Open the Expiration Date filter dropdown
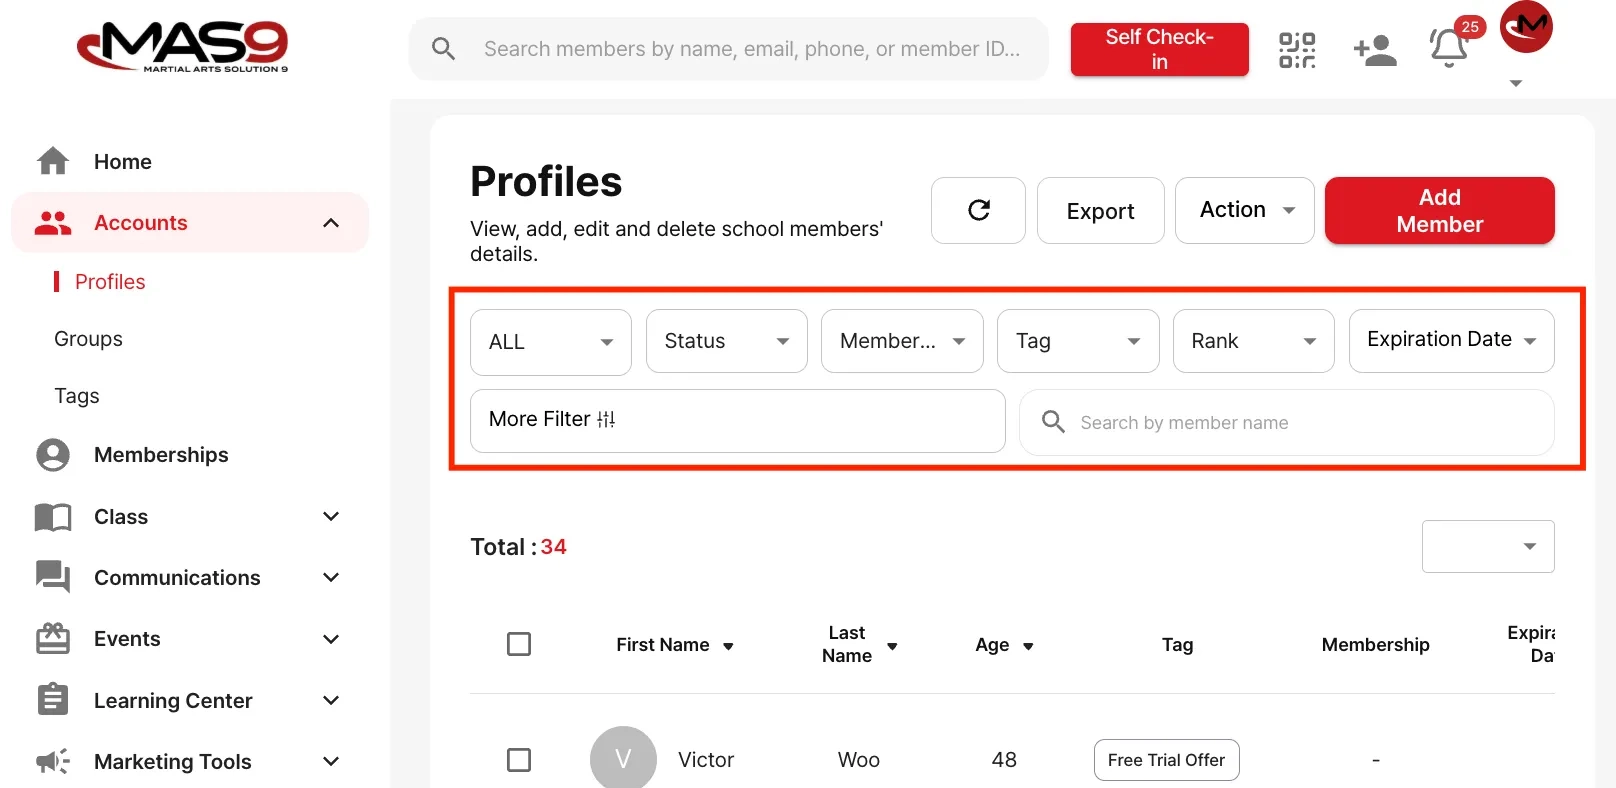Viewport: 1616px width, 788px height. (x=1452, y=341)
